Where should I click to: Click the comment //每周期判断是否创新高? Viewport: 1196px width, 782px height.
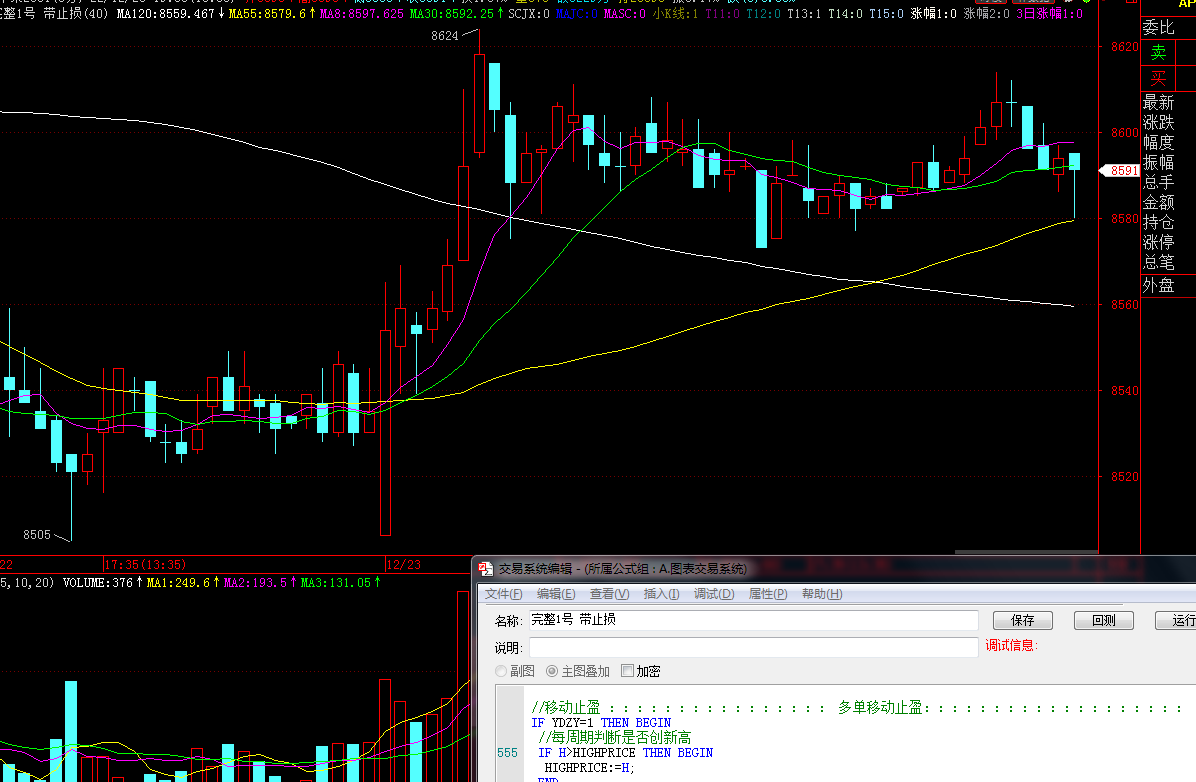tap(615, 737)
